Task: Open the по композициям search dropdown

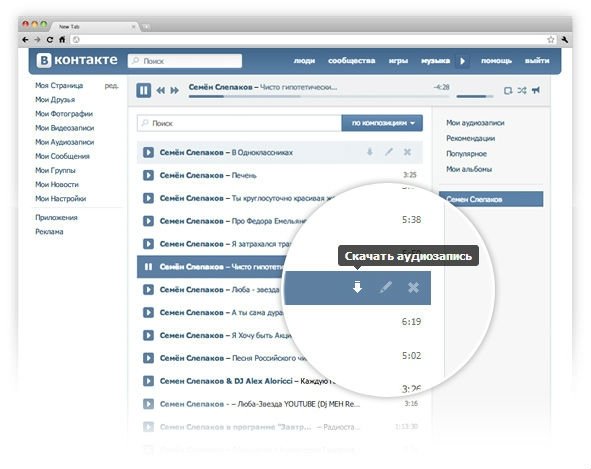Action: (x=382, y=123)
